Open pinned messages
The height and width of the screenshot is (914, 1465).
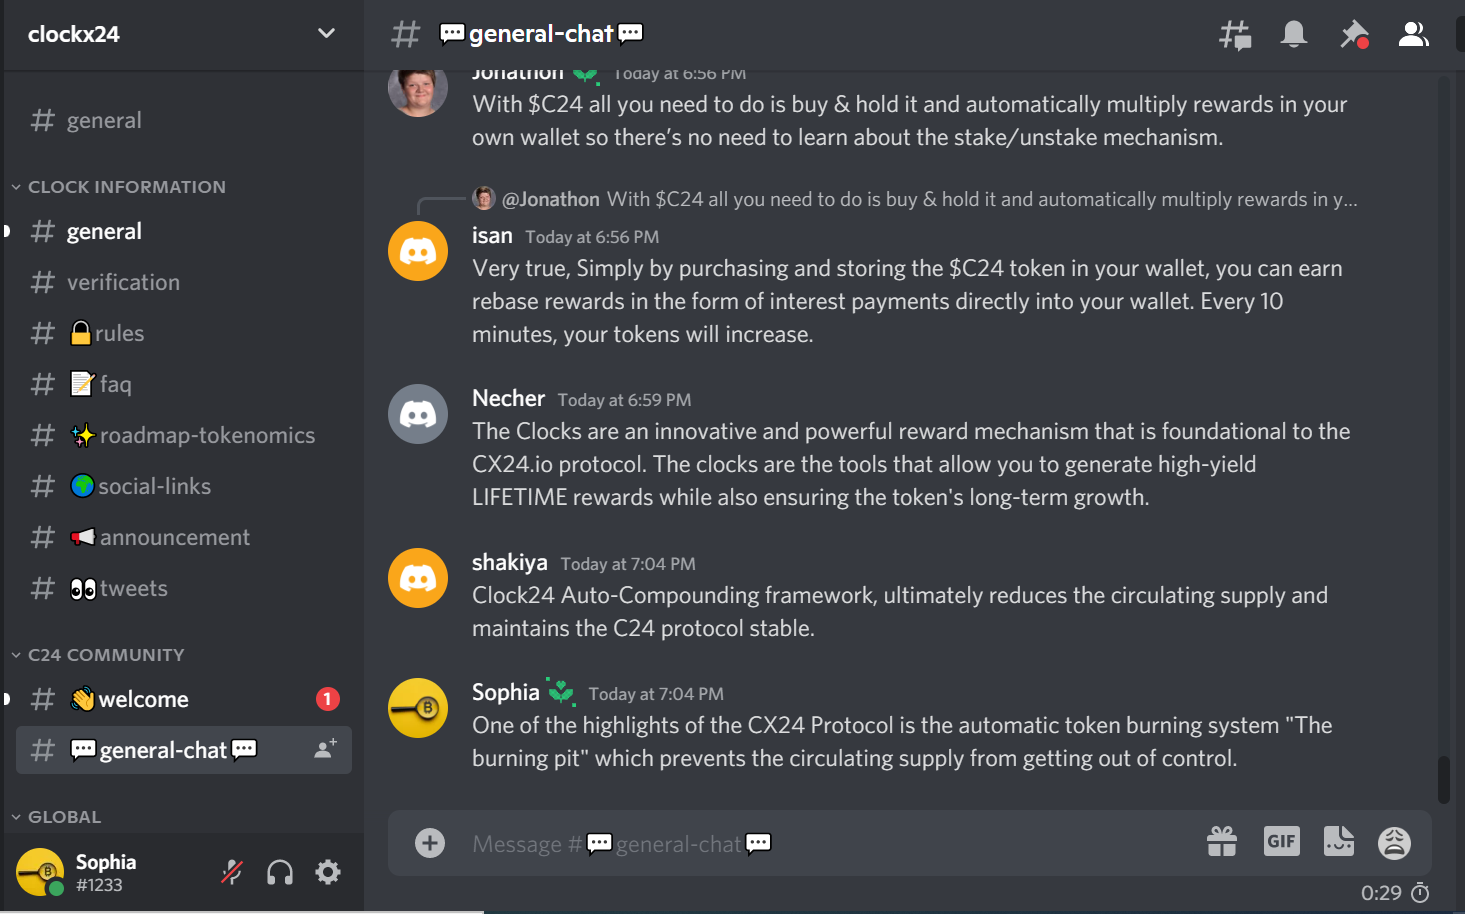(x=1353, y=35)
